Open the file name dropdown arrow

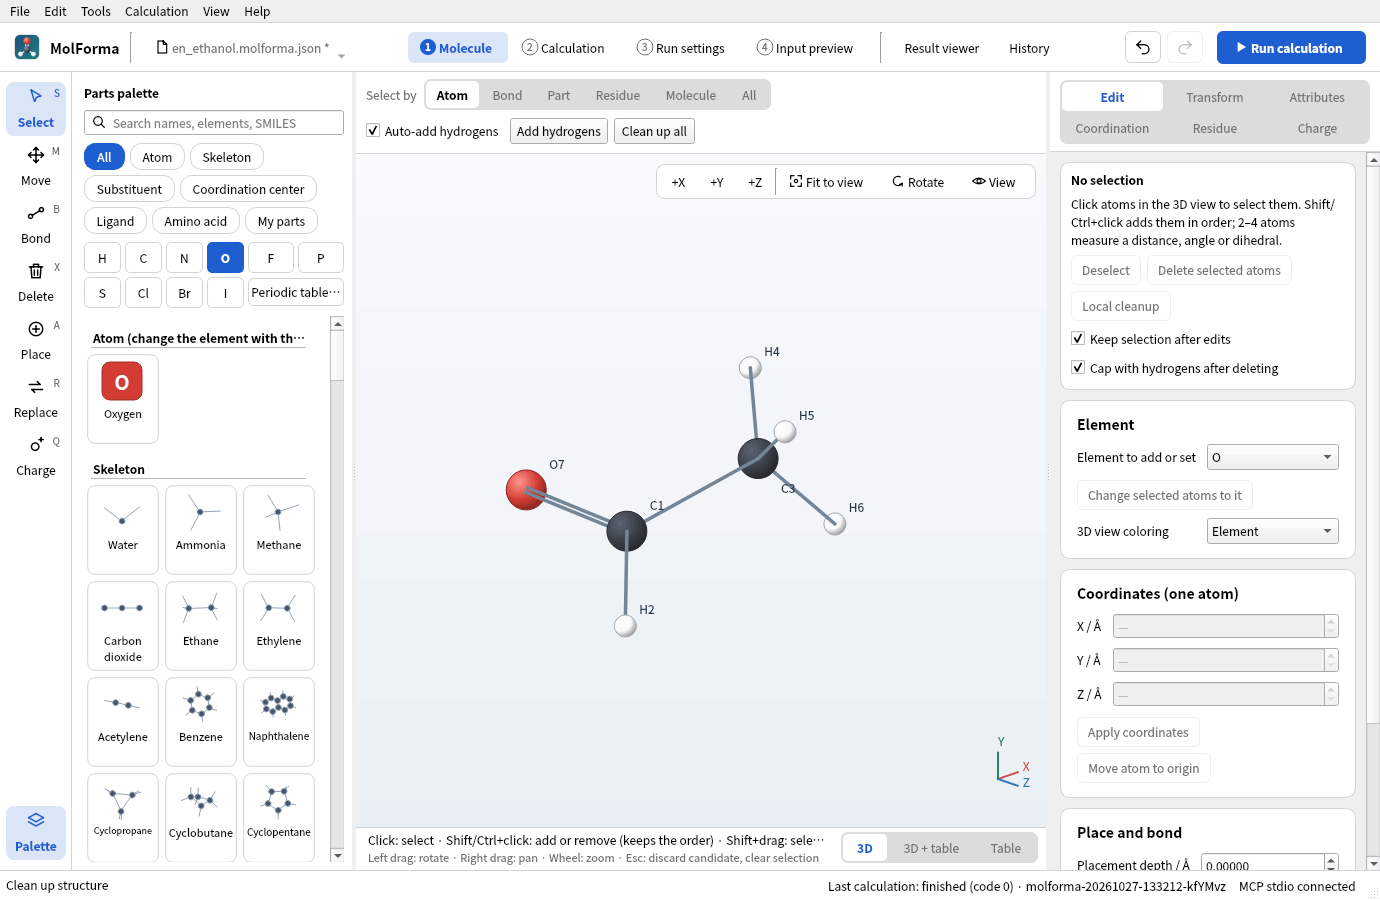341,55
